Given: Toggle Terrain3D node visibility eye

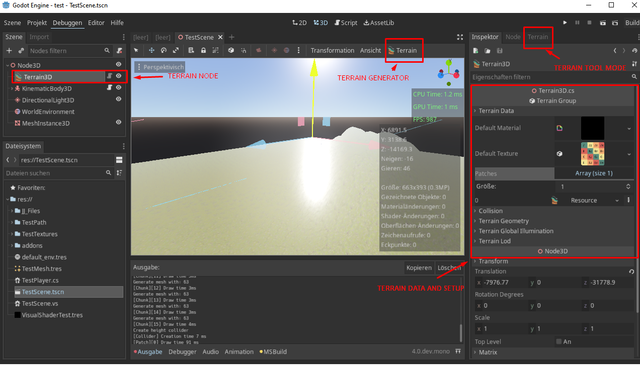Looking at the screenshot, I should pyautogui.click(x=119, y=76).
